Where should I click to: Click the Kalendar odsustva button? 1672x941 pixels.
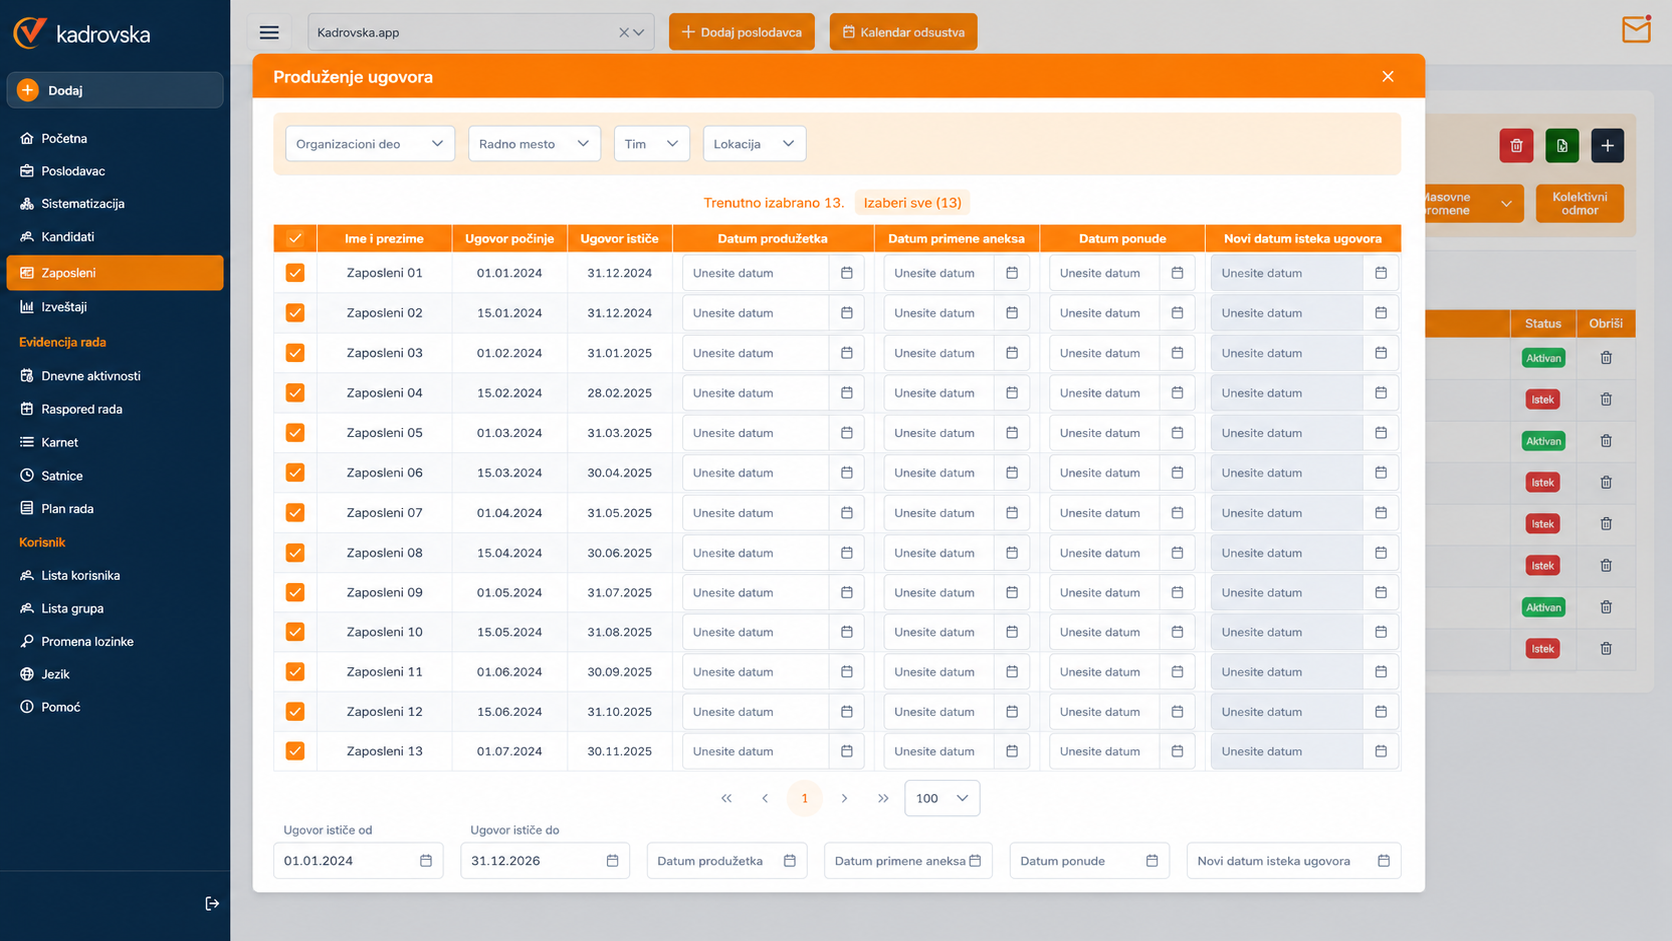[x=903, y=32]
